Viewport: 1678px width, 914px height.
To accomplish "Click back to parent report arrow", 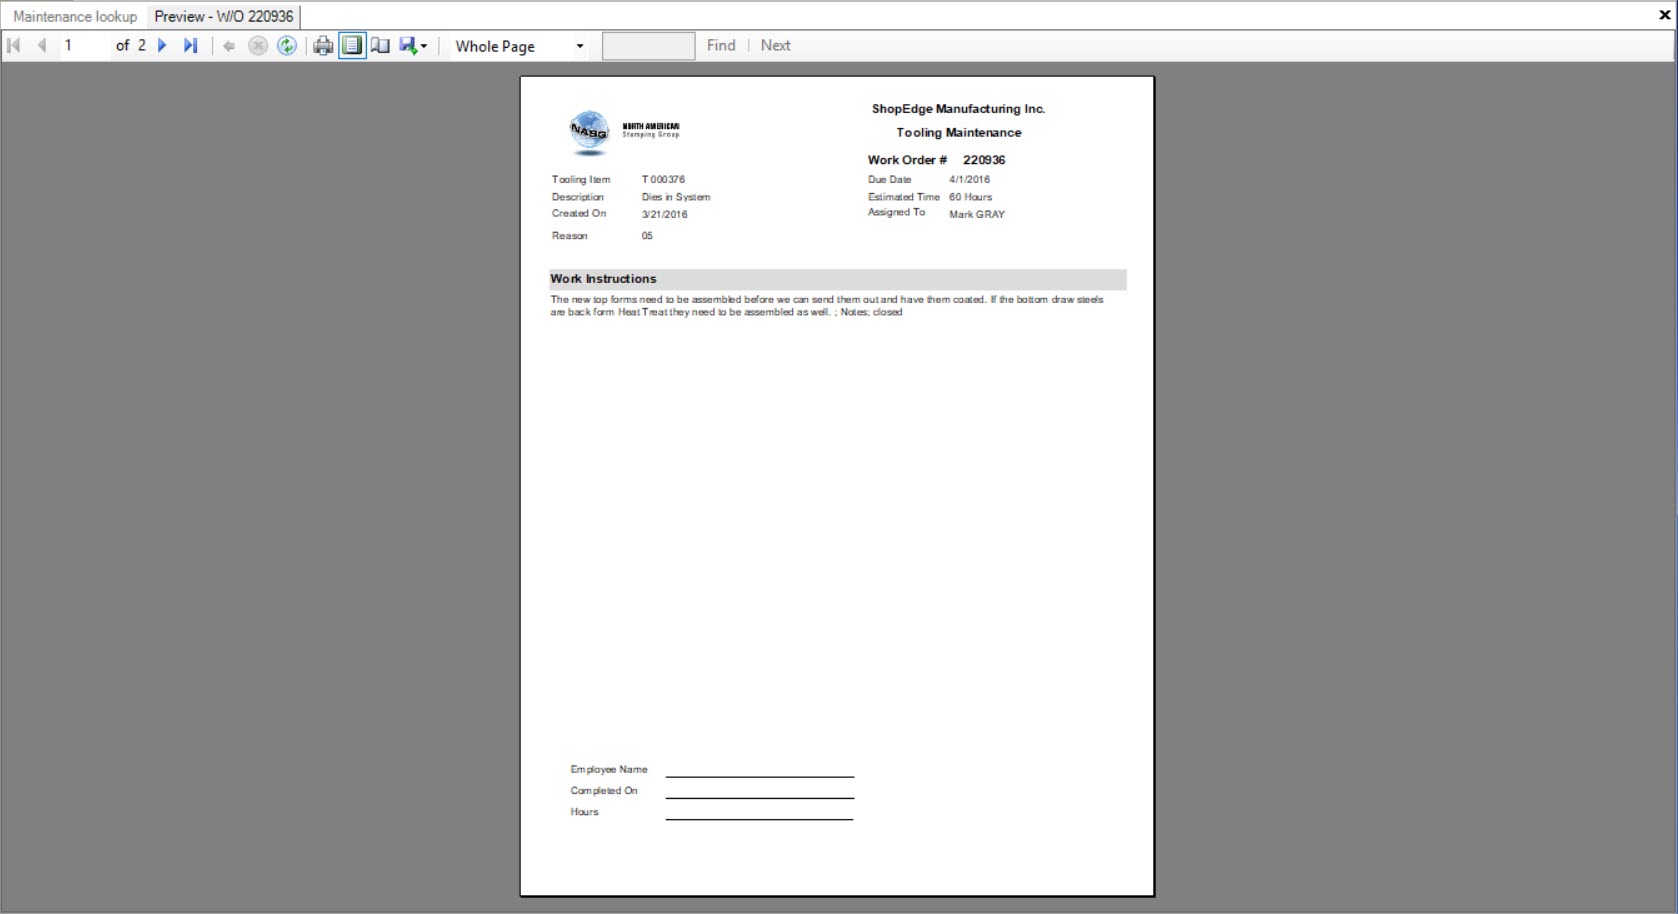I will tap(229, 45).
